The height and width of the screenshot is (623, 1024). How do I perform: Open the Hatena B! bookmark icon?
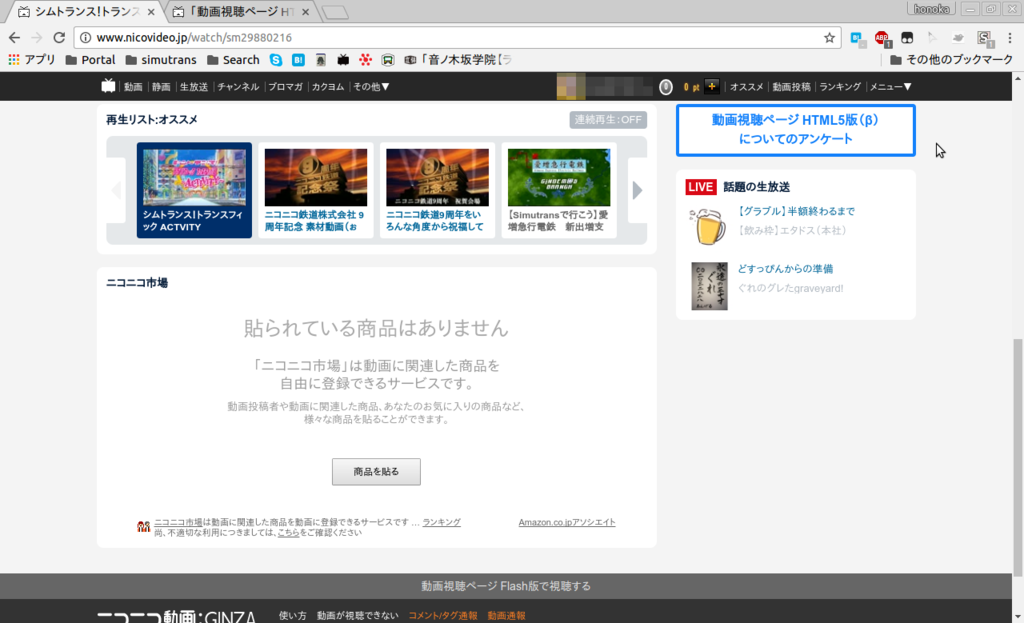[x=298, y=60]
